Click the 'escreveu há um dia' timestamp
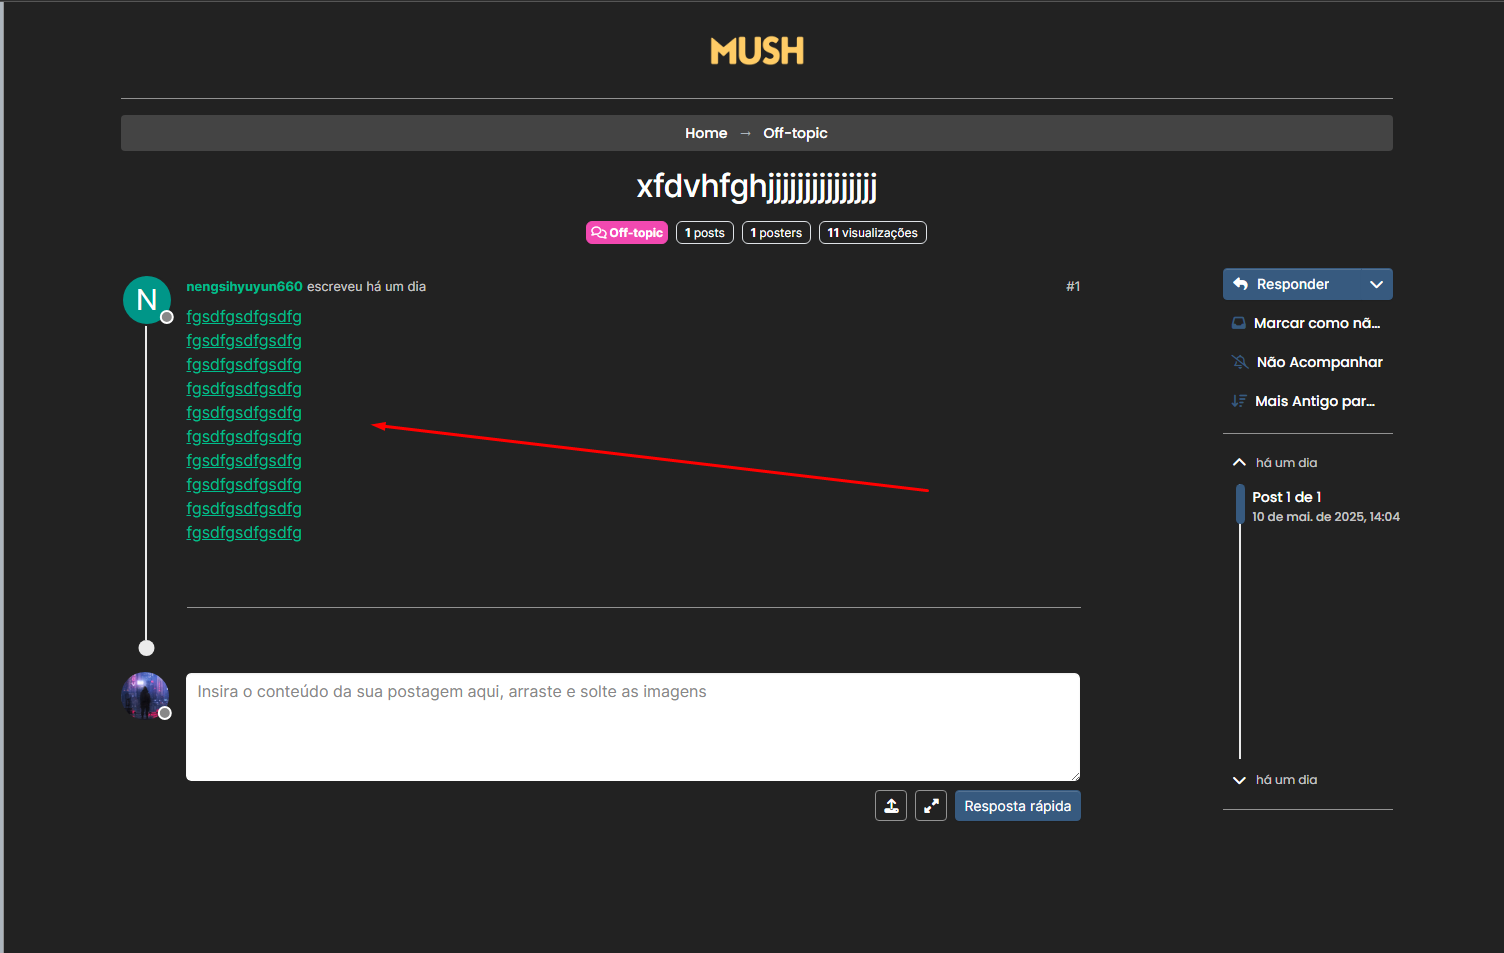 366,286
